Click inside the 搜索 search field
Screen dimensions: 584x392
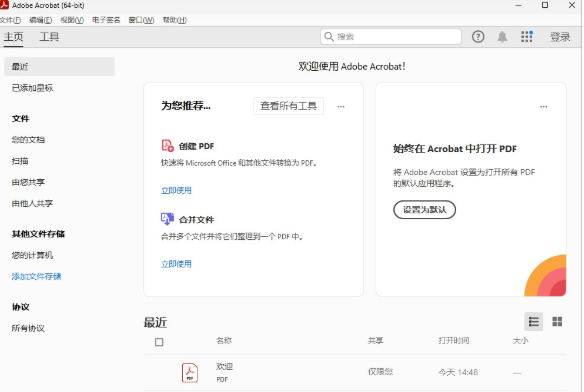[391, 37]
